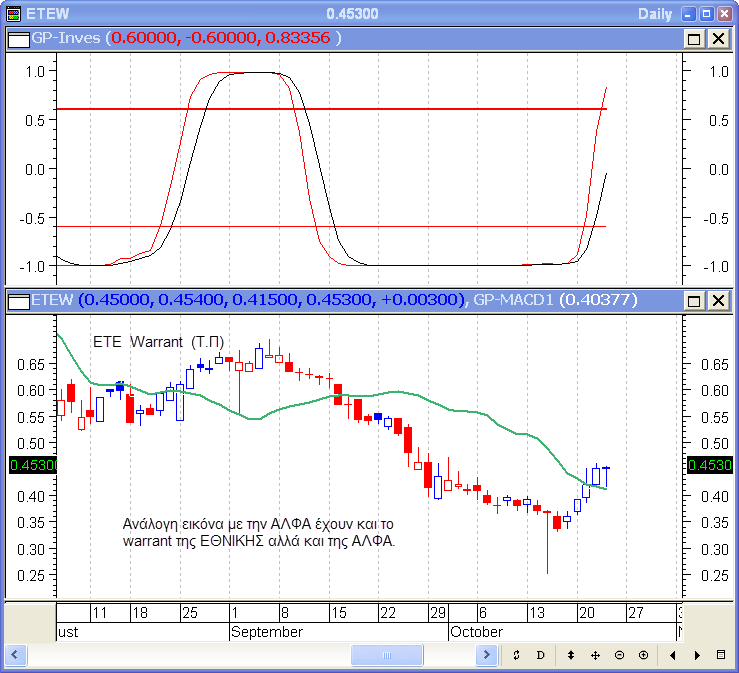Viewport: 739px width, 673px height.
Task: Click the four-way move arrows icon
Action: [595, 655]
